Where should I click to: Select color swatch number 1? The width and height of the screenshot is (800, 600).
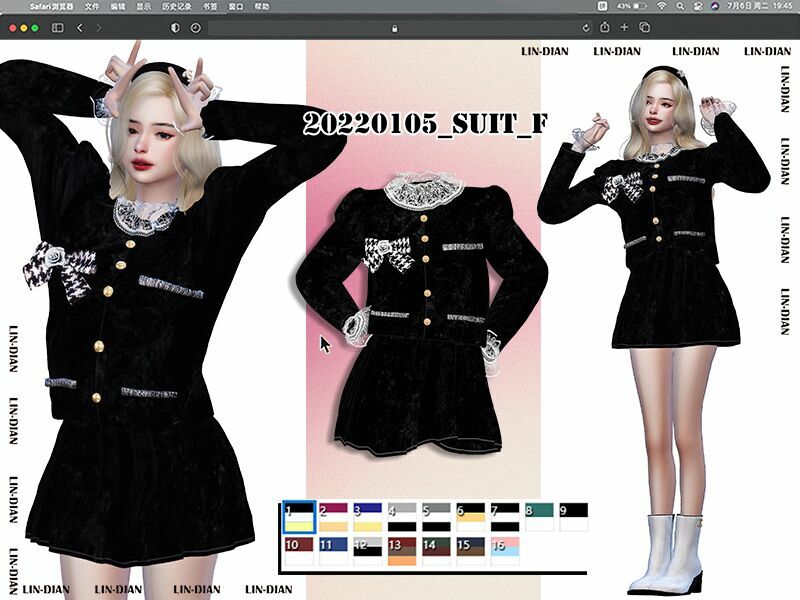pos(299,517)
